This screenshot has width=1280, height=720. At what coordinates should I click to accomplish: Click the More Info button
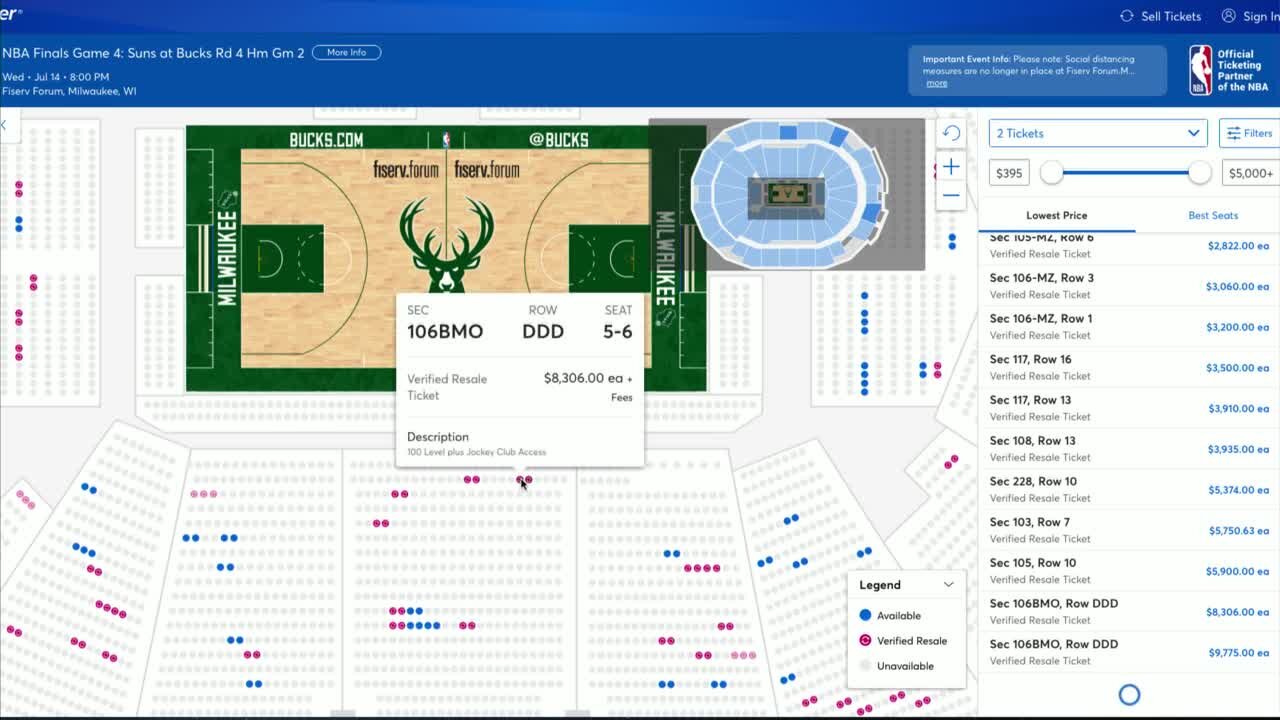pos(346,52)
